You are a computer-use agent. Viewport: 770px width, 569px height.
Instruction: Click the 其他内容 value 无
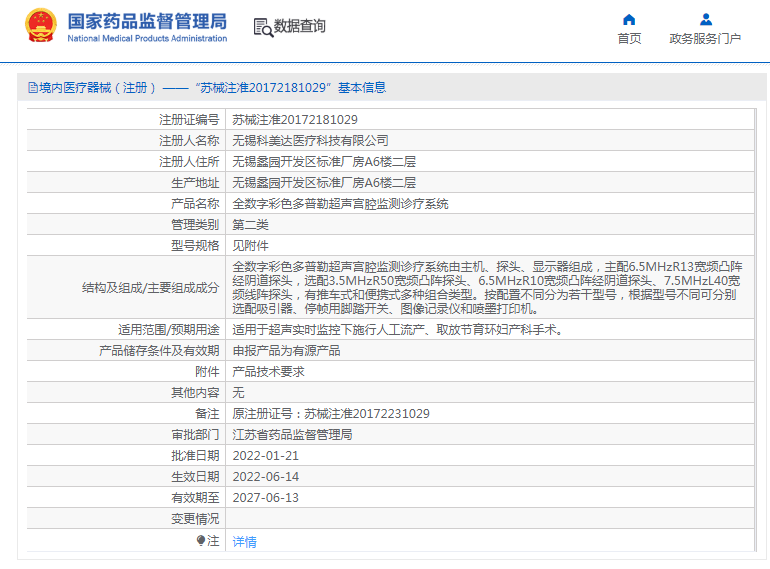(x=238, y=393)
